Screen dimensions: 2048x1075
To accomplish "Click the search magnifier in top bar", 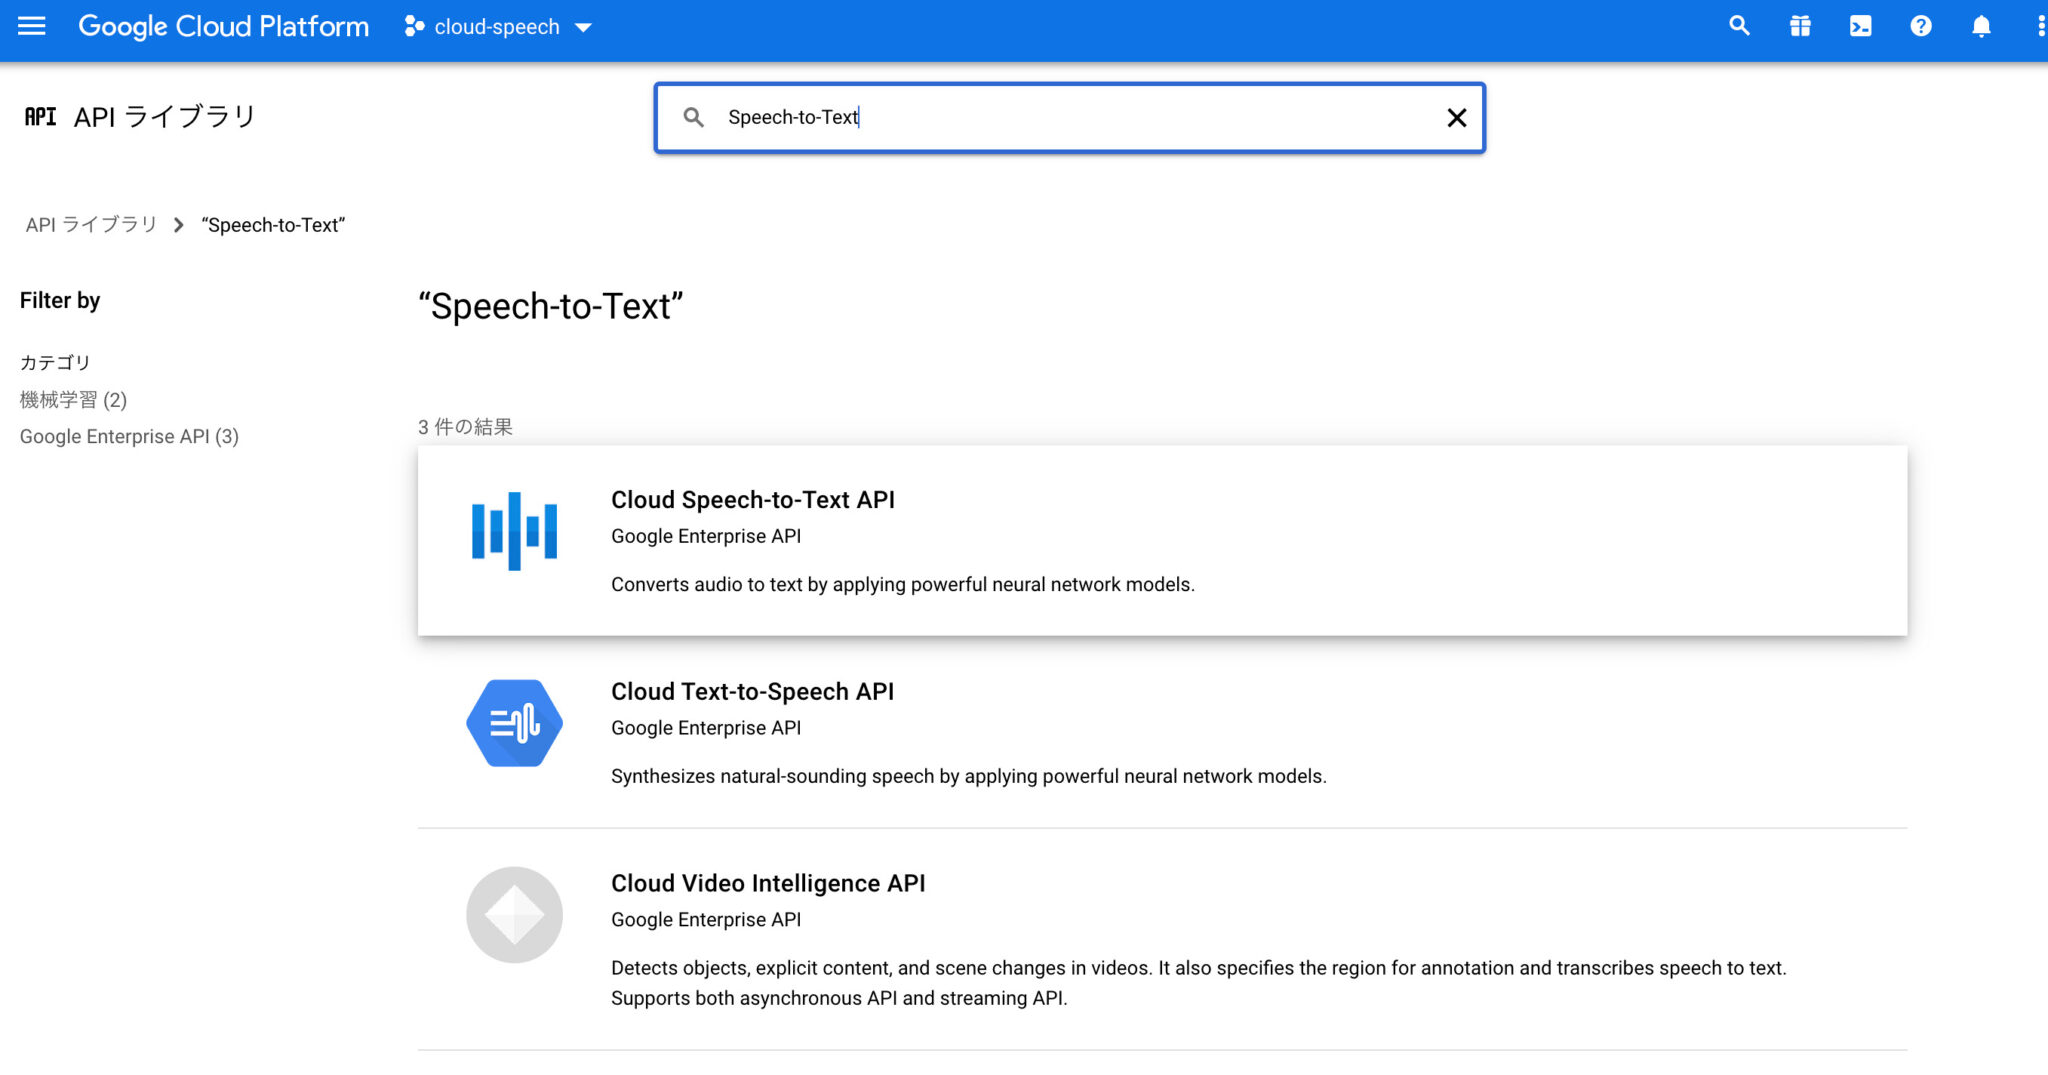I will point(1740,27).
